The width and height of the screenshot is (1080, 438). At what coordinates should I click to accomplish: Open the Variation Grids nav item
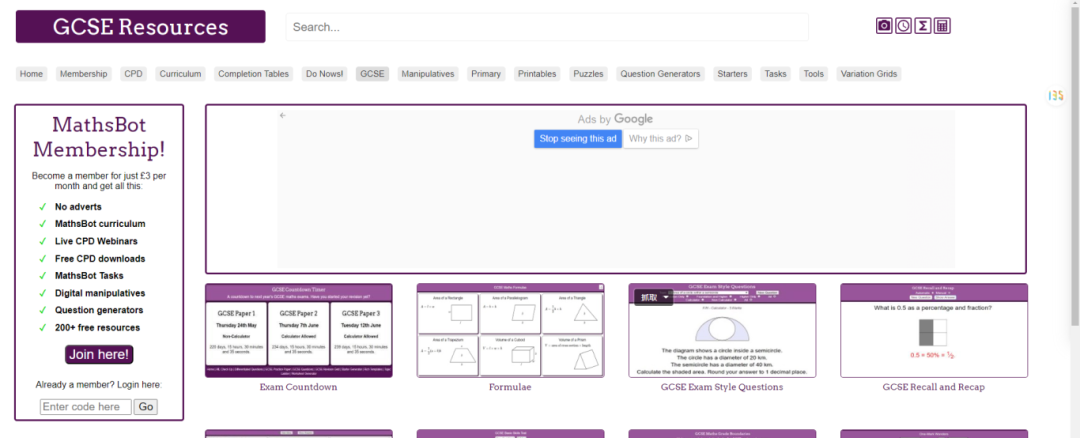[x=869, y=74]
